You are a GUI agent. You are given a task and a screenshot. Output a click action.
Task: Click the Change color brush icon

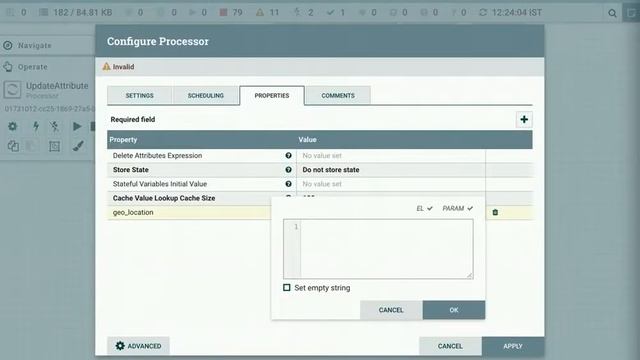(78, 146)
